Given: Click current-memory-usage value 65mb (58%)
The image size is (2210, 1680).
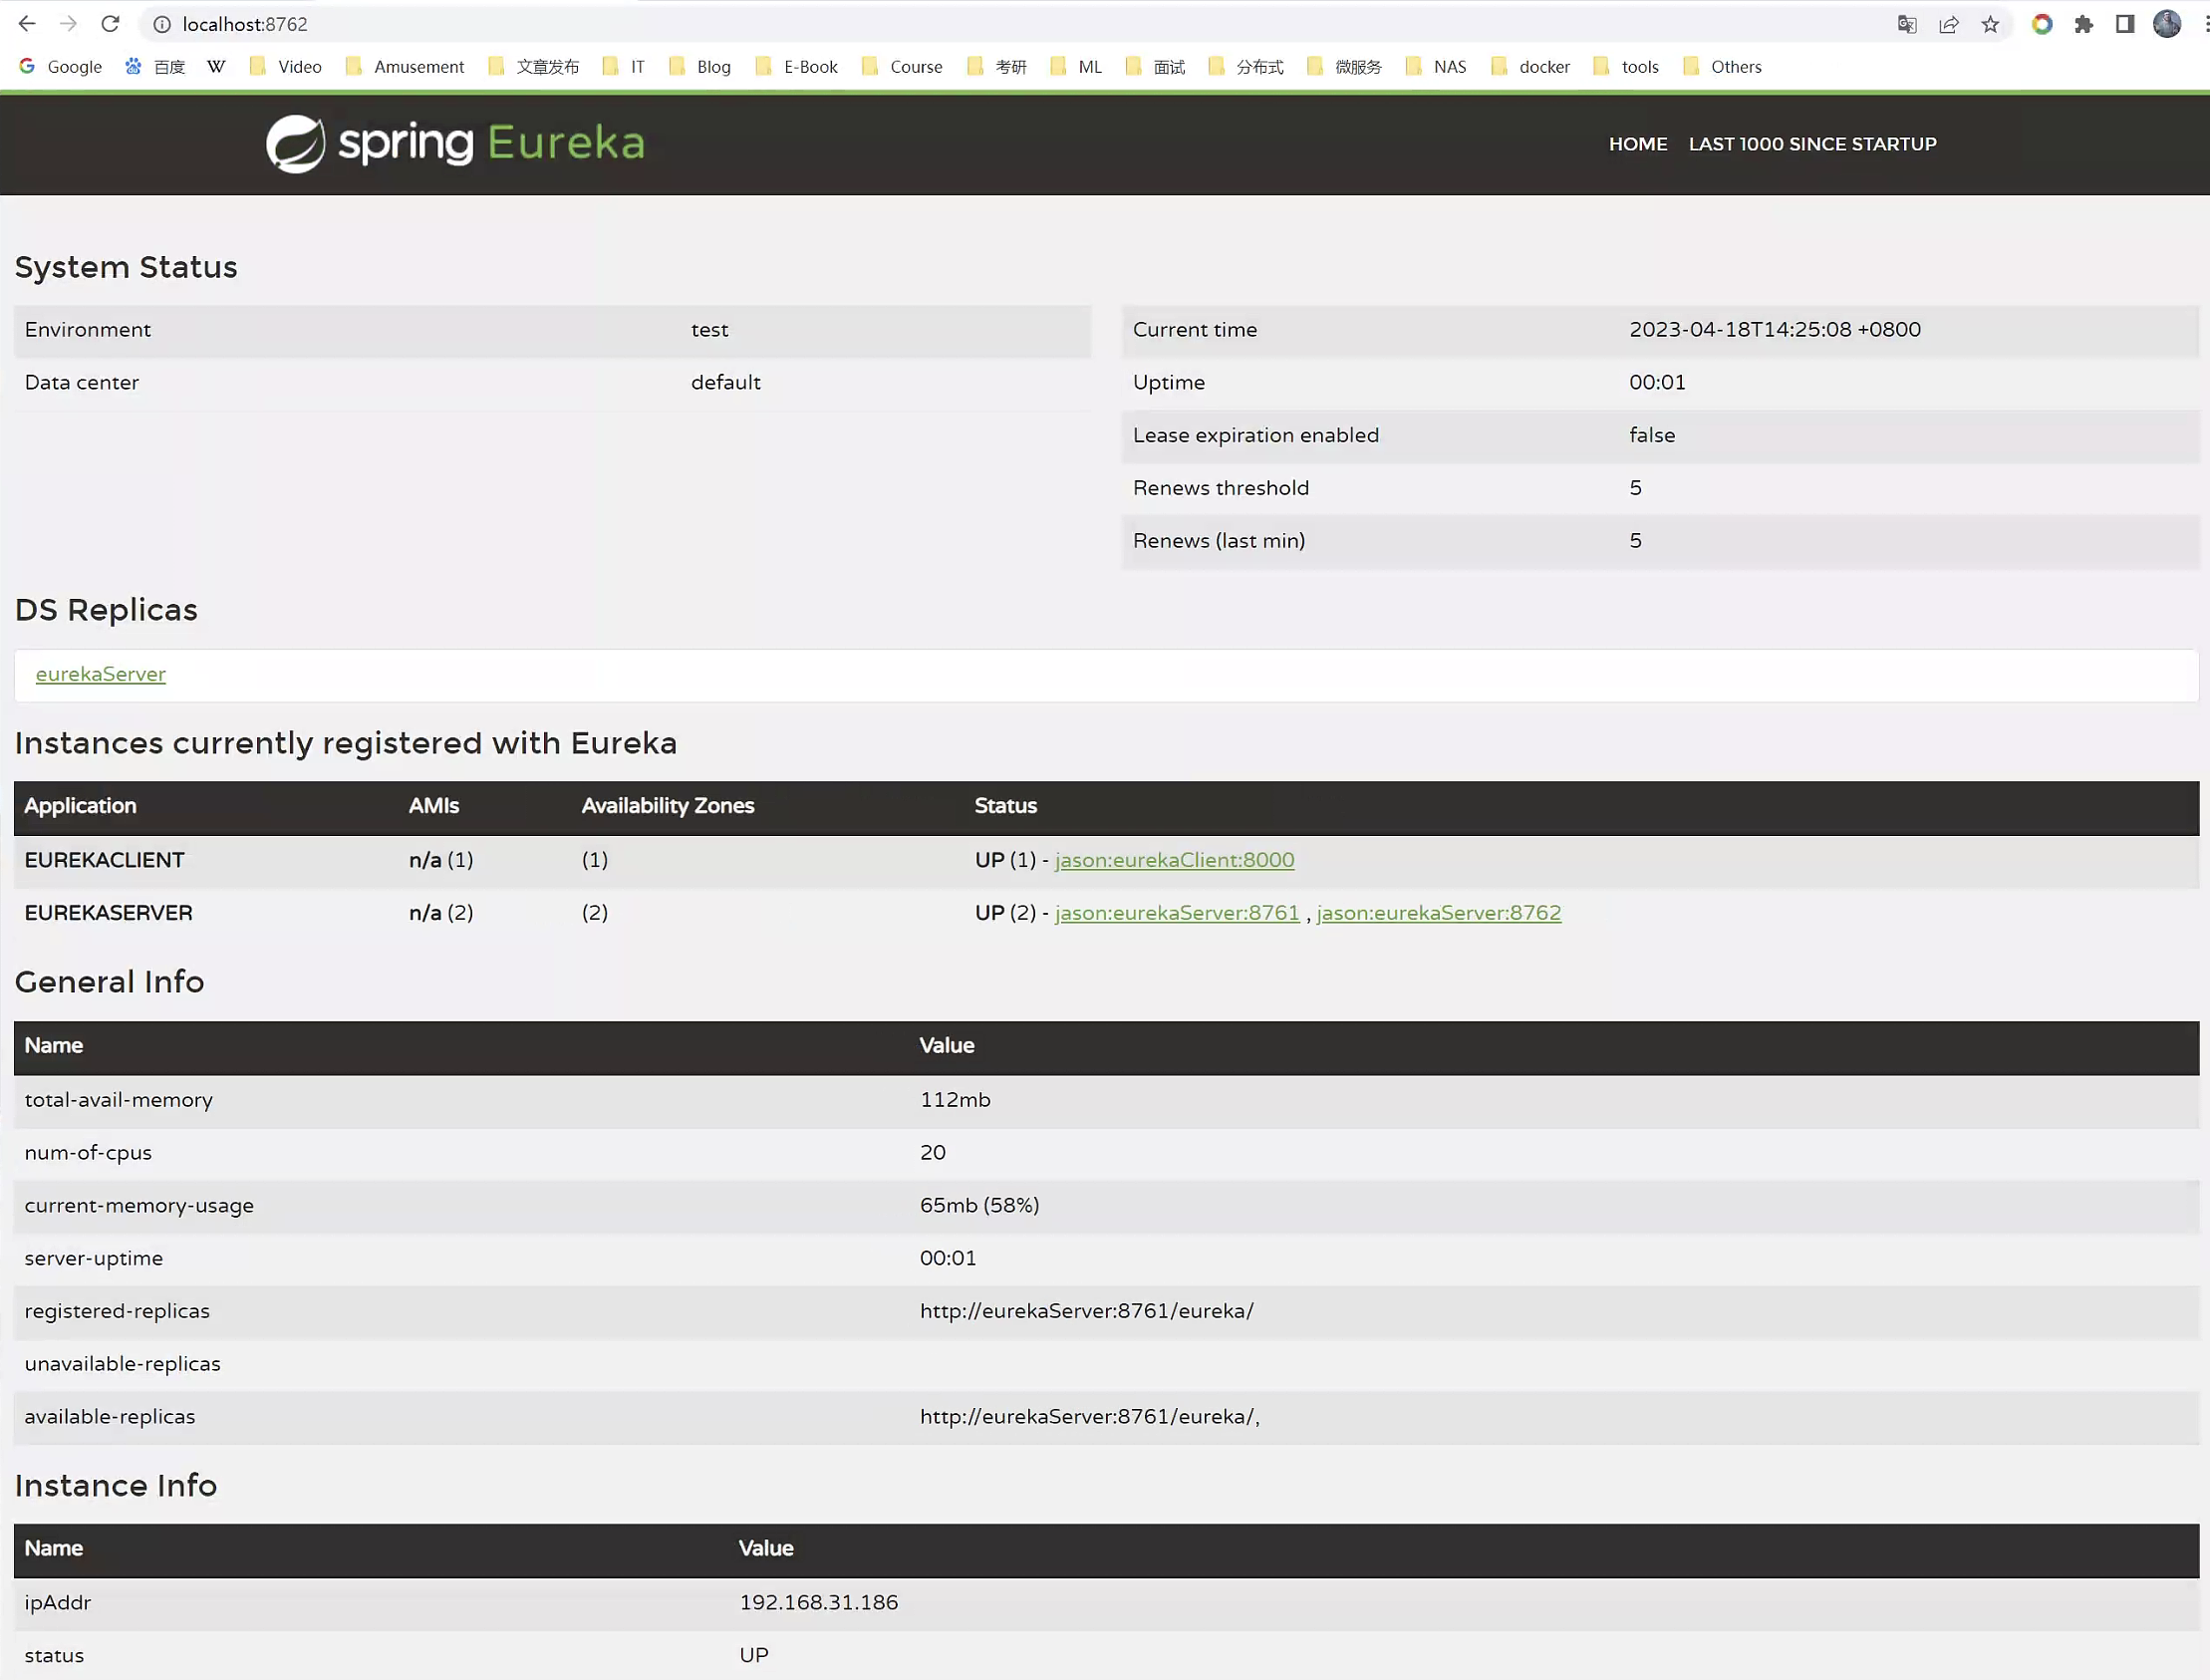Looking at the screenshot, I should pos(979,1206).
